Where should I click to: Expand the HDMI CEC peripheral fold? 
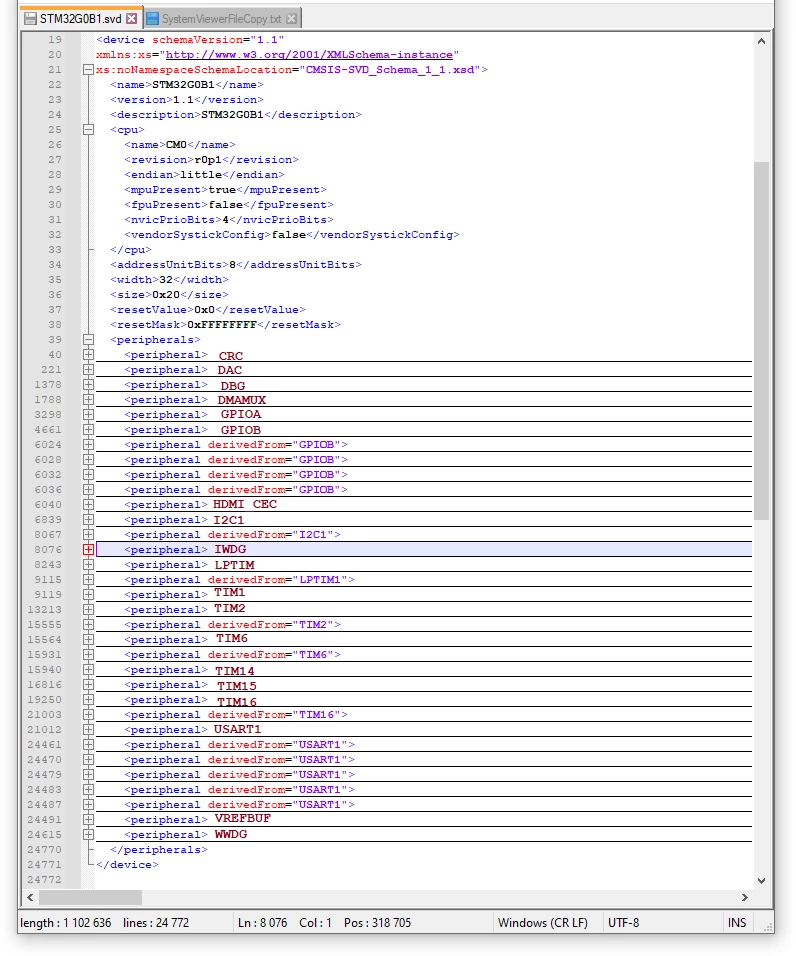(x=88, y=505)
